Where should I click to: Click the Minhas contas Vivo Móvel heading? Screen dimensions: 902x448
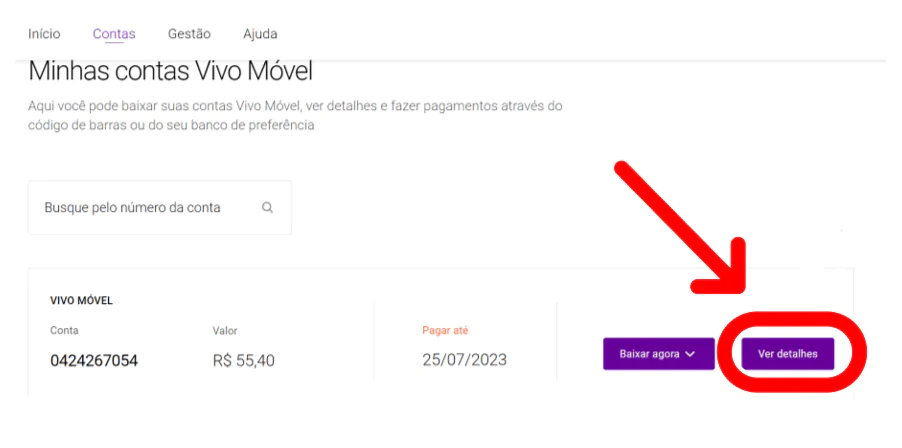tap(170, 71)
